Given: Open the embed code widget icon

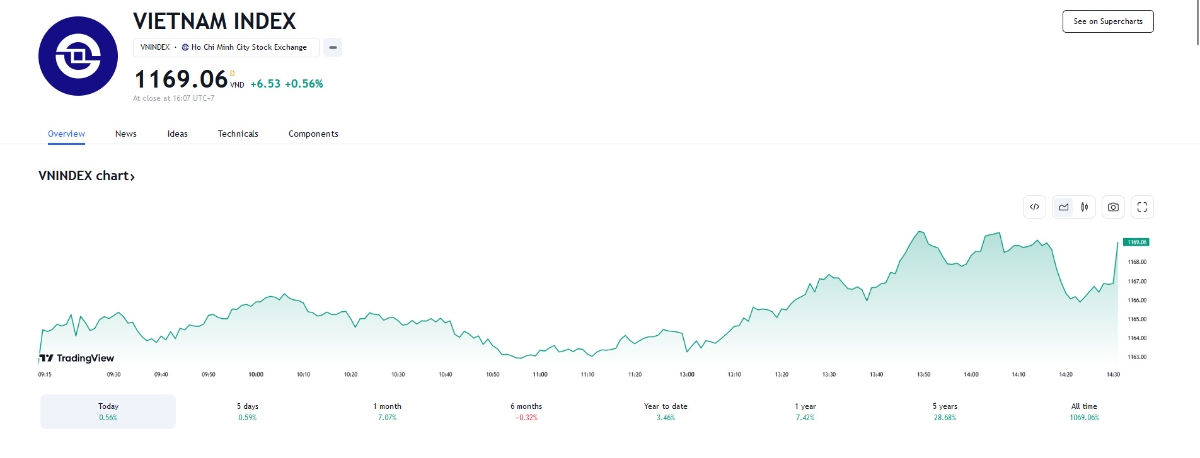Looking at the screenshot, I should click(1035, 207).
